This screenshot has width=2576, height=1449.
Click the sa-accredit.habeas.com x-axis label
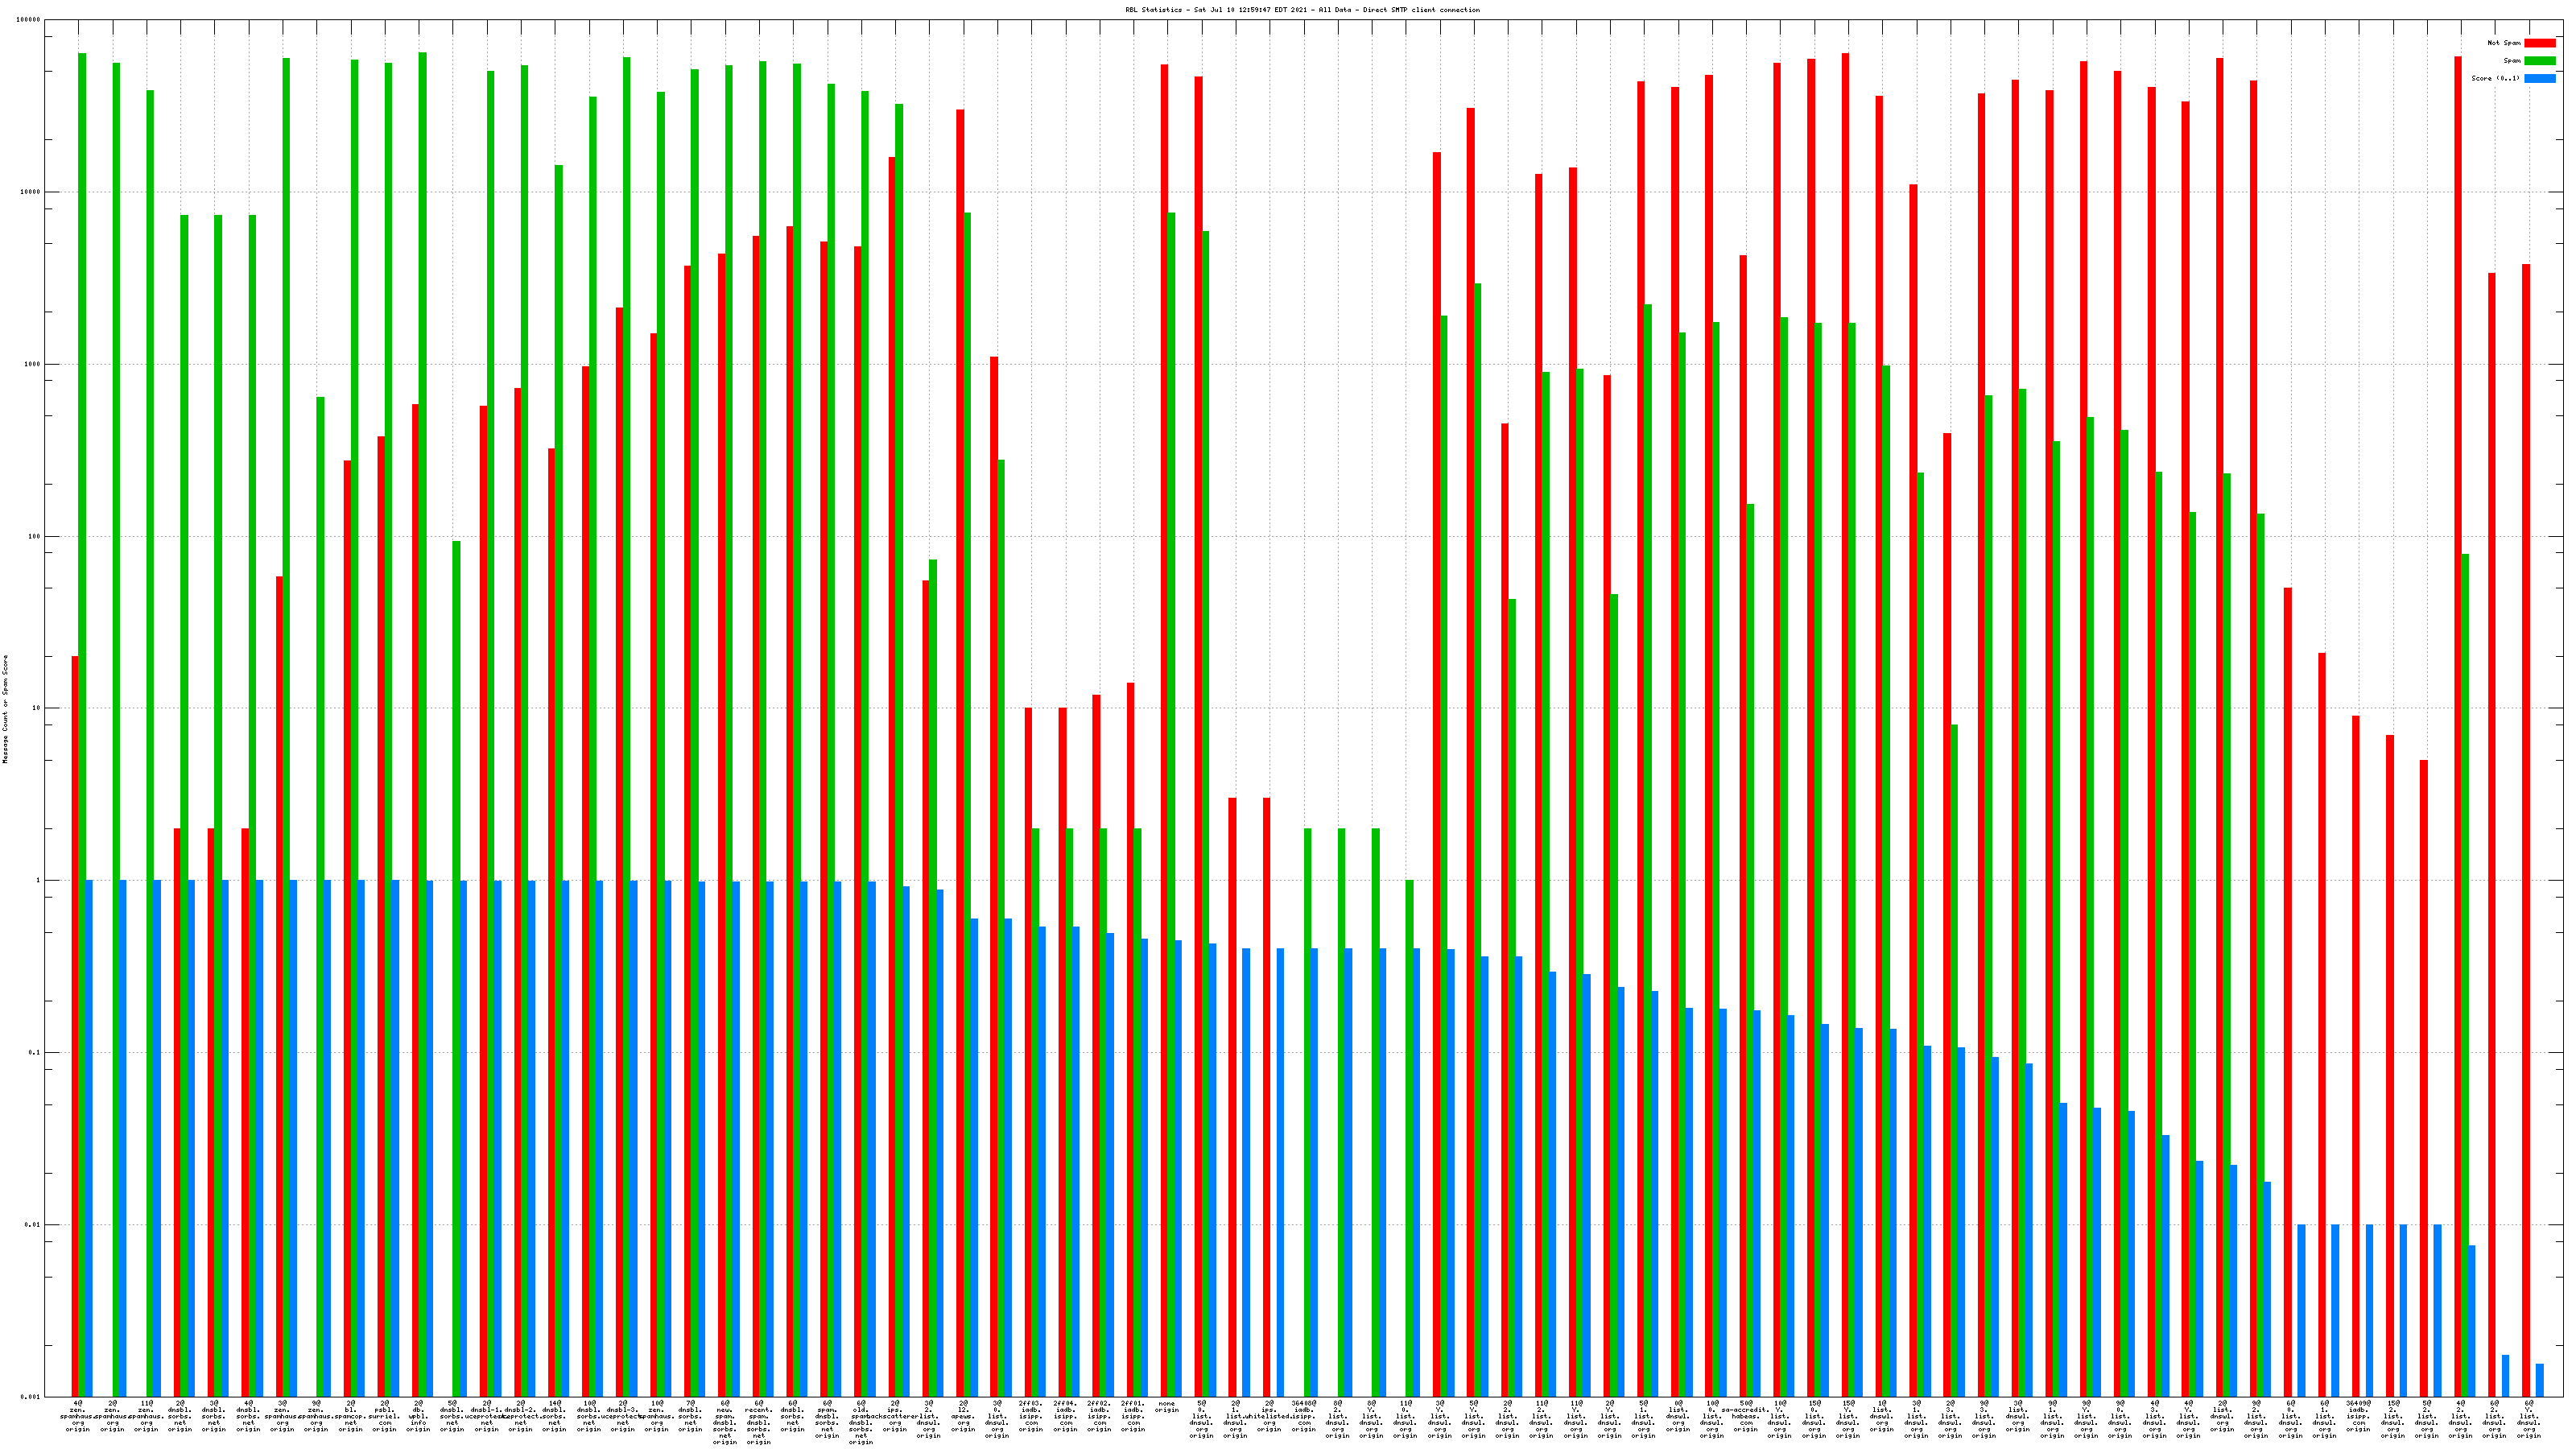point(1745,1416)
